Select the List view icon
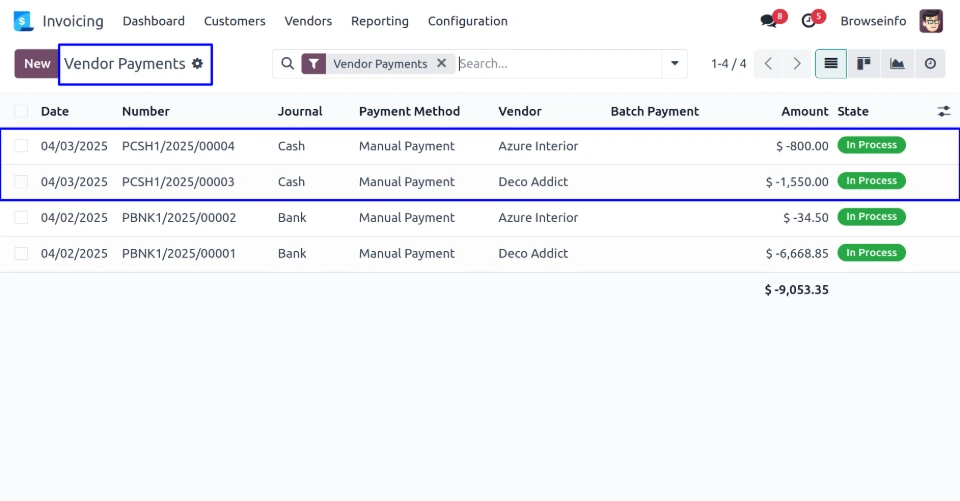 (831, 64)
